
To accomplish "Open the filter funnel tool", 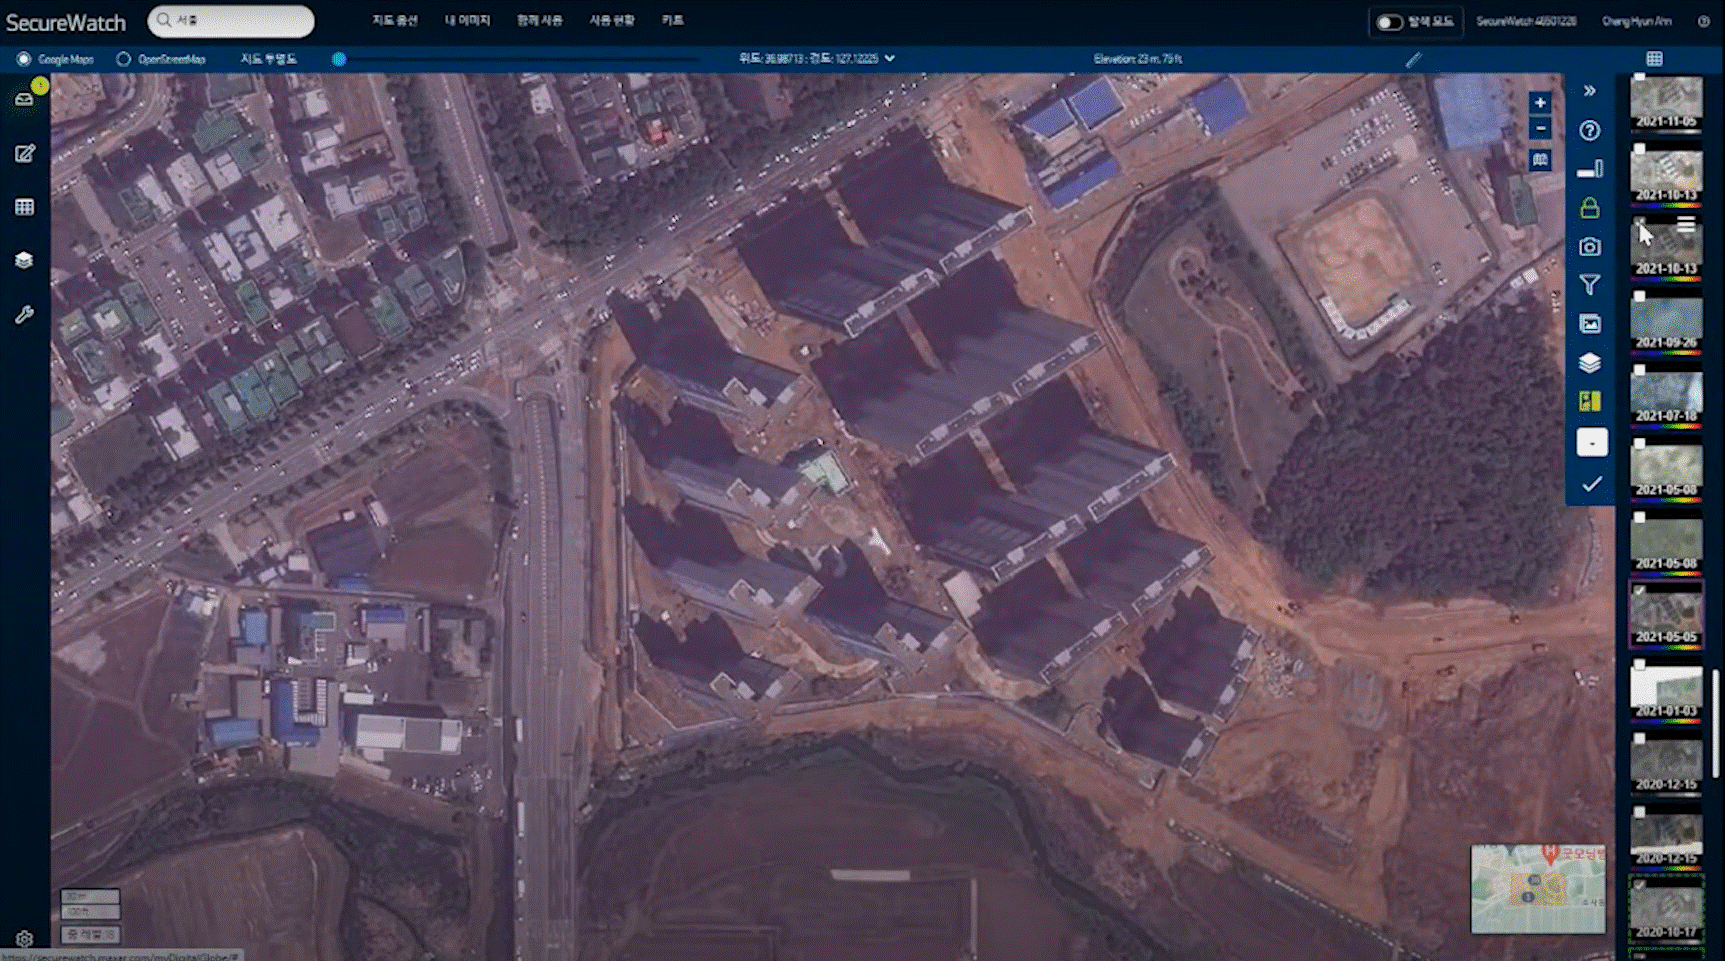I will tap(1589, 286).
